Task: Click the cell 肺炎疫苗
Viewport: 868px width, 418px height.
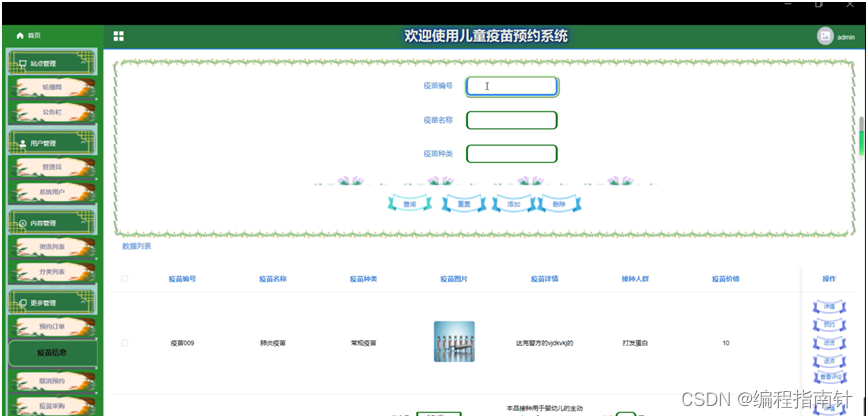Action: 273,343
